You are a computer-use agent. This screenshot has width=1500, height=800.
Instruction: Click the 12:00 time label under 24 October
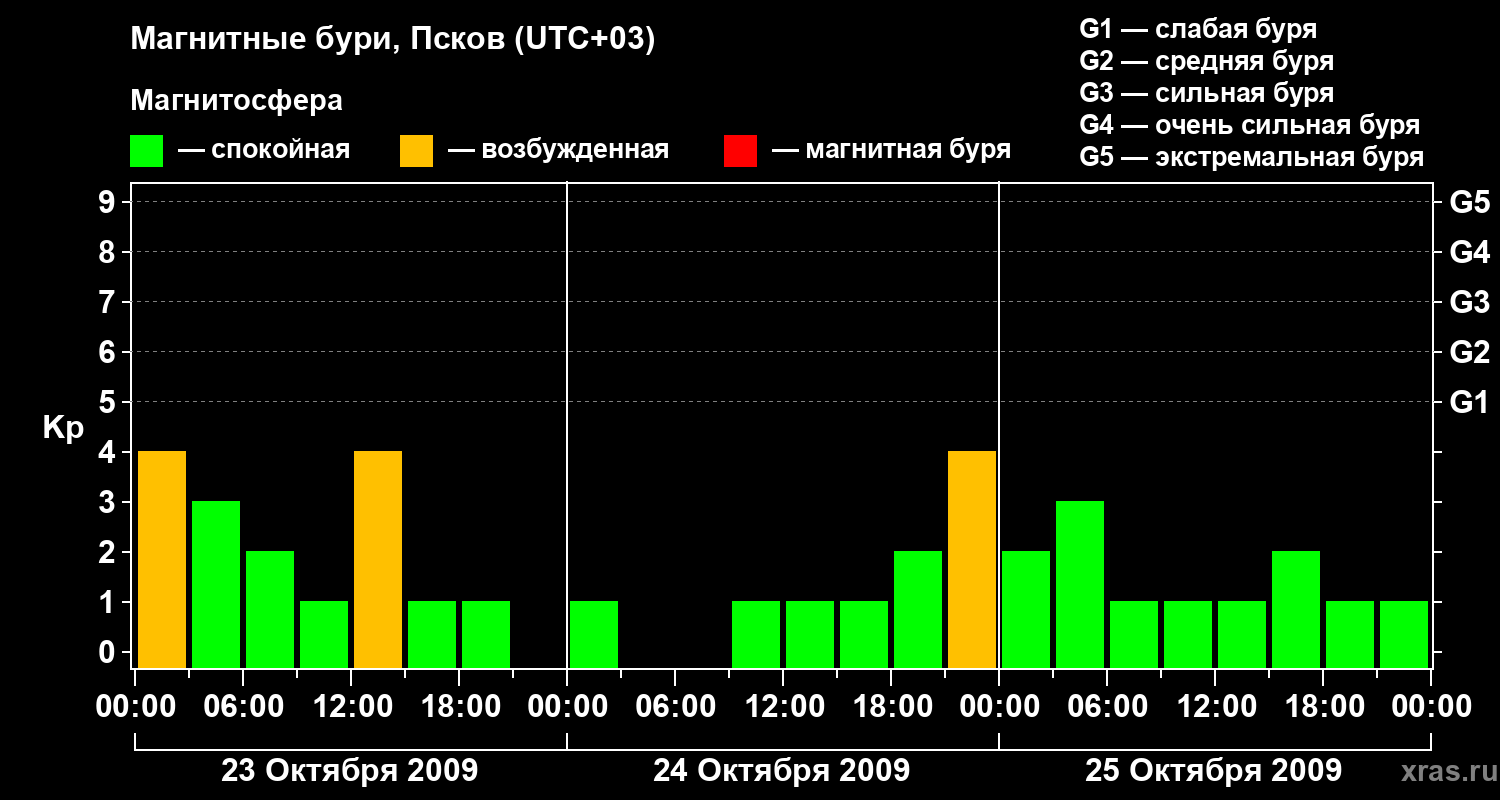tap(783, 707)
